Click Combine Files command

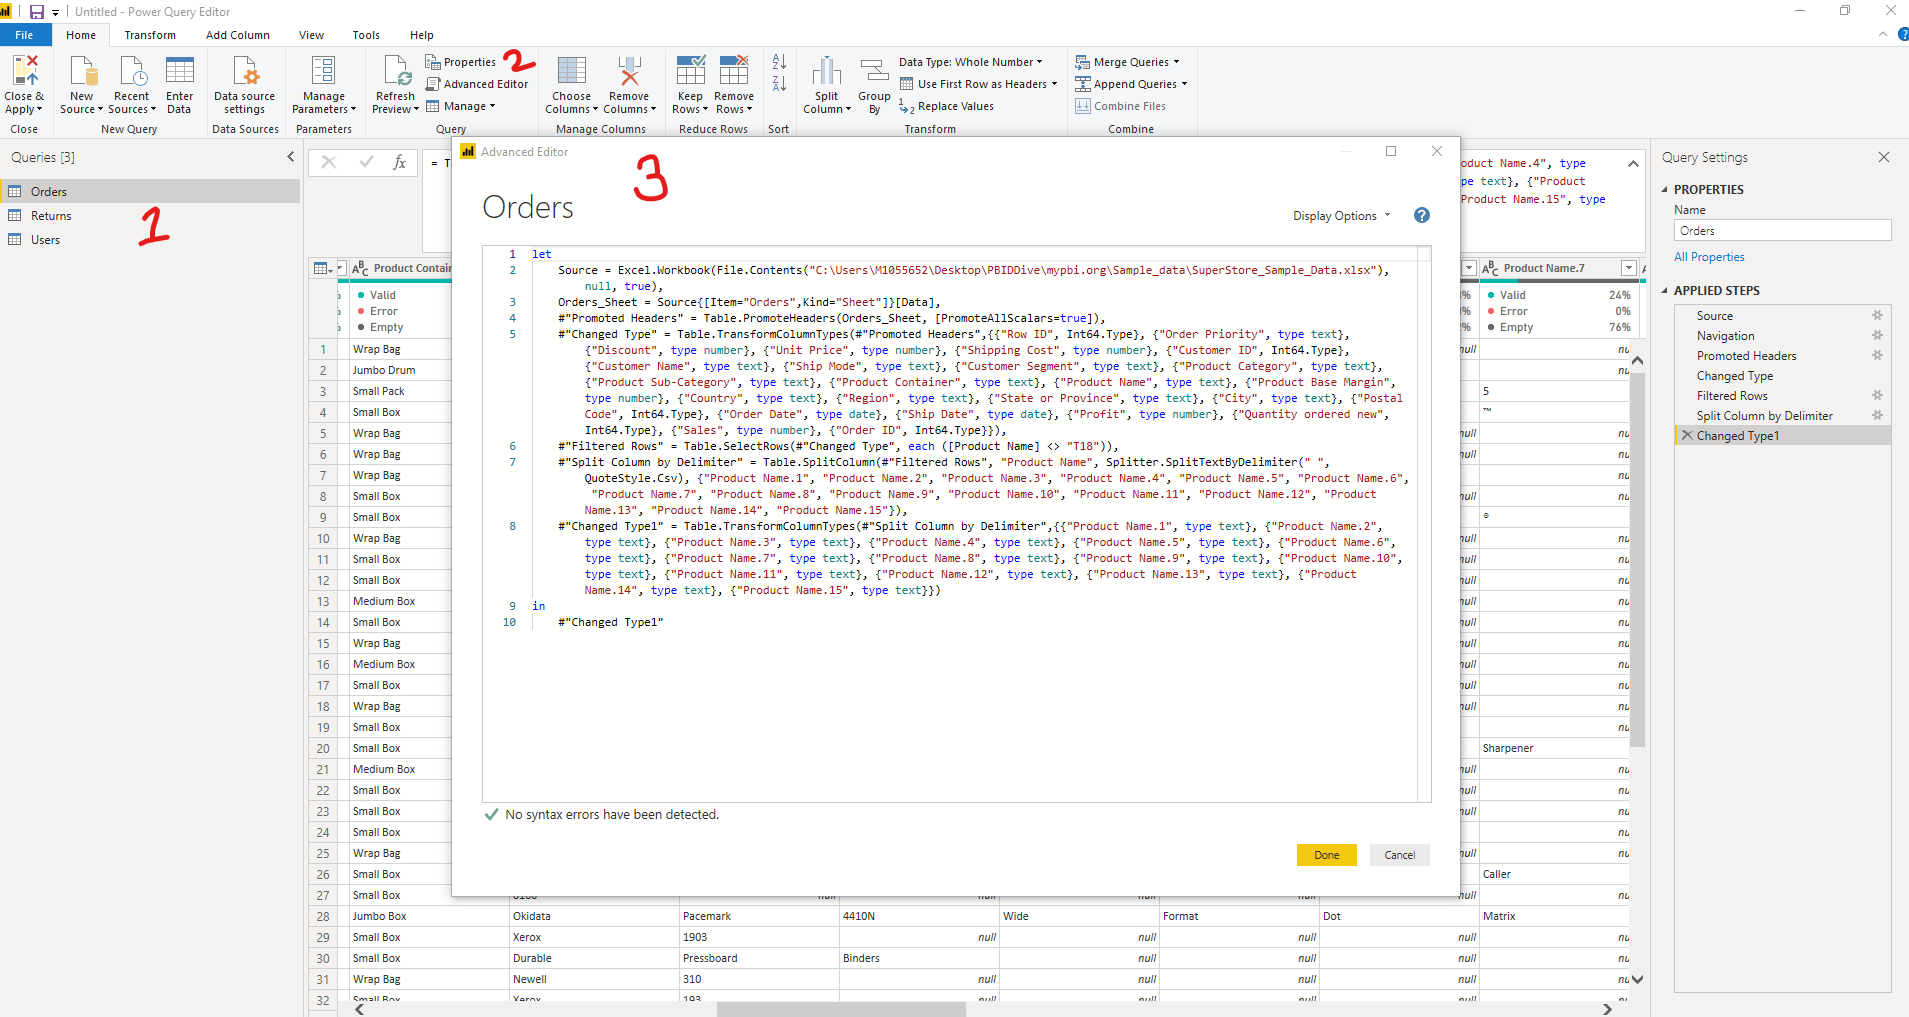coord(1121,106)
